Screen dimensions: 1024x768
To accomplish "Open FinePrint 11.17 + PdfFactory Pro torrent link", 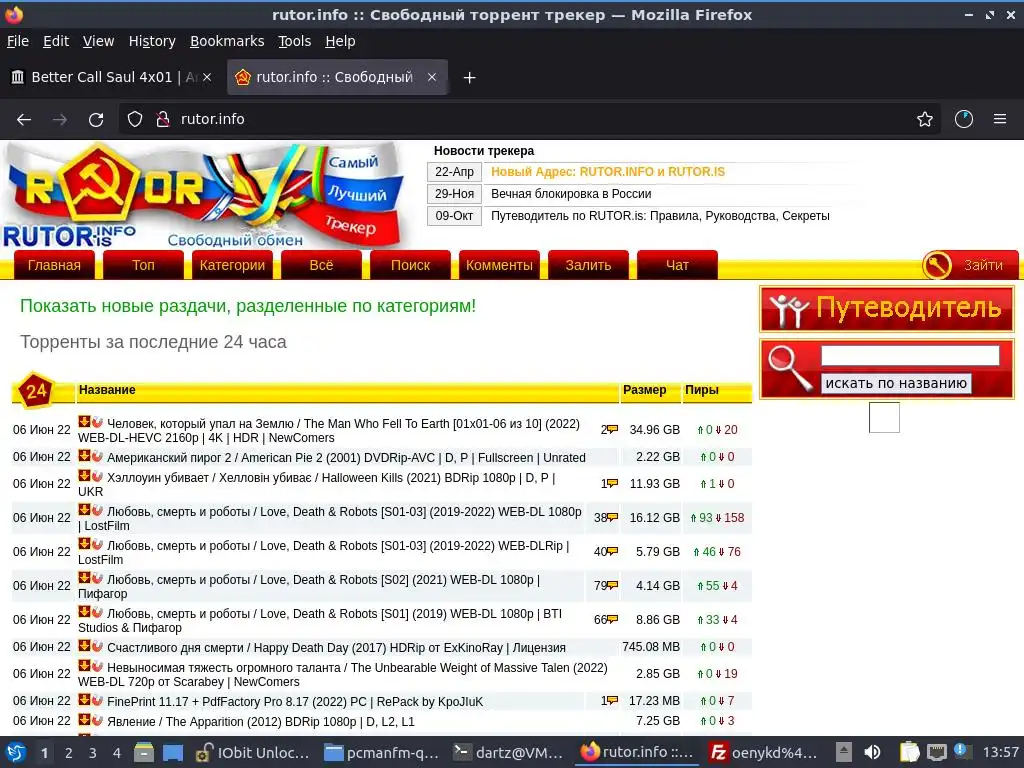I will pyautogui.click(x=295, y=701).
